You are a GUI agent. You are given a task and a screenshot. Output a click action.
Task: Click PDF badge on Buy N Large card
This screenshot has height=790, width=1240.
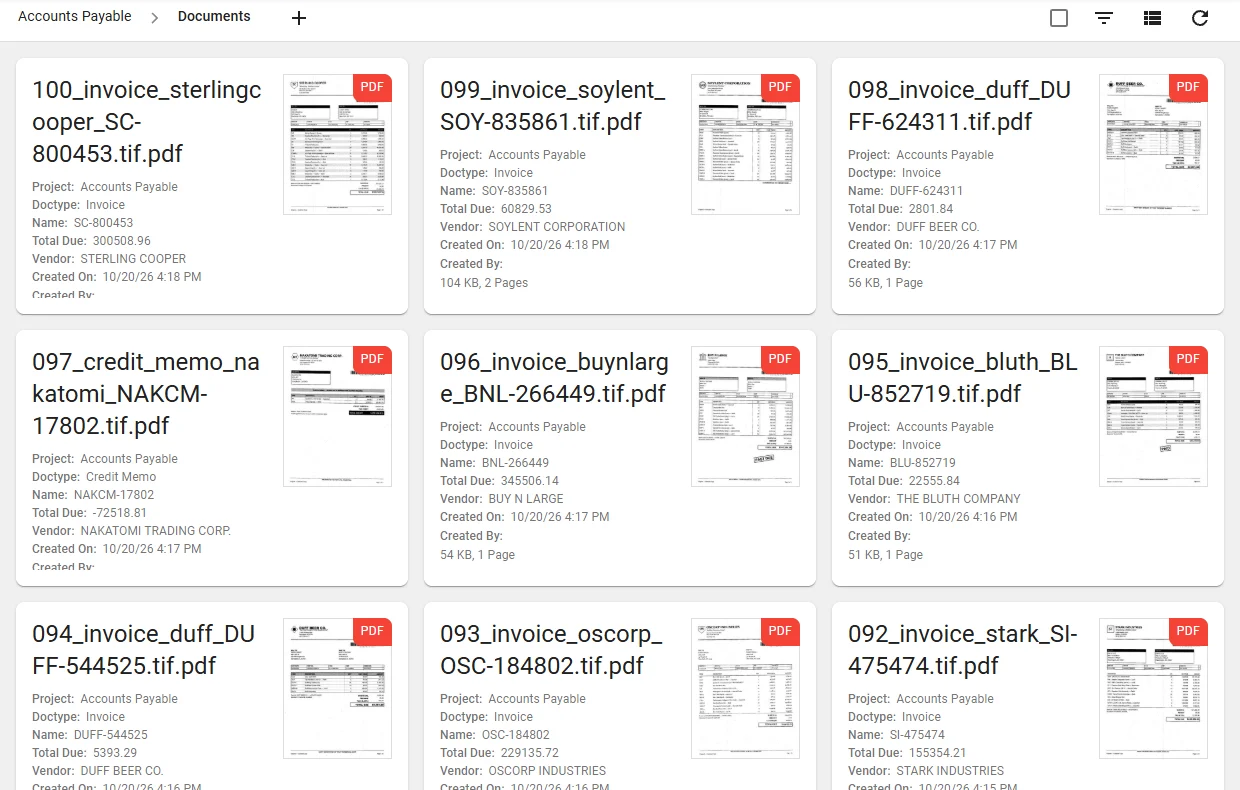pos(780,360)
